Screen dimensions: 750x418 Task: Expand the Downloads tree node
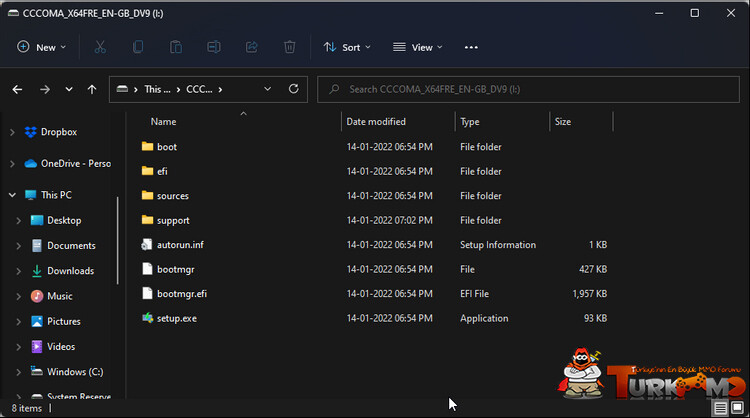point(19,271)
